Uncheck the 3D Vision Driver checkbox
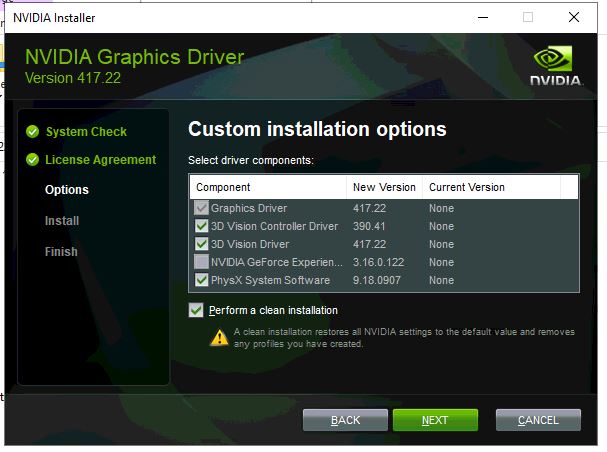Image resolution: width=607 pixels, height=452 pixels. (201, 244)
